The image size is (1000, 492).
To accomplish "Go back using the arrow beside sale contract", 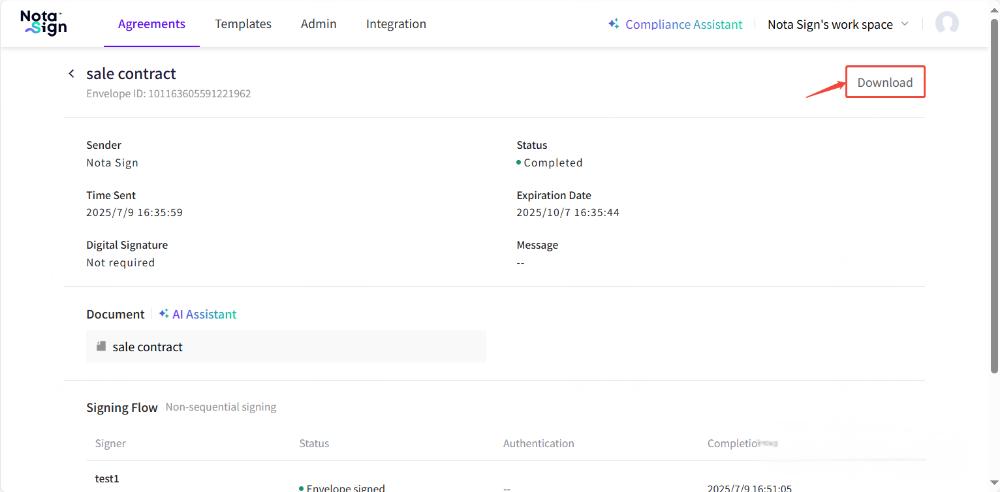I will tap(71, 74).
